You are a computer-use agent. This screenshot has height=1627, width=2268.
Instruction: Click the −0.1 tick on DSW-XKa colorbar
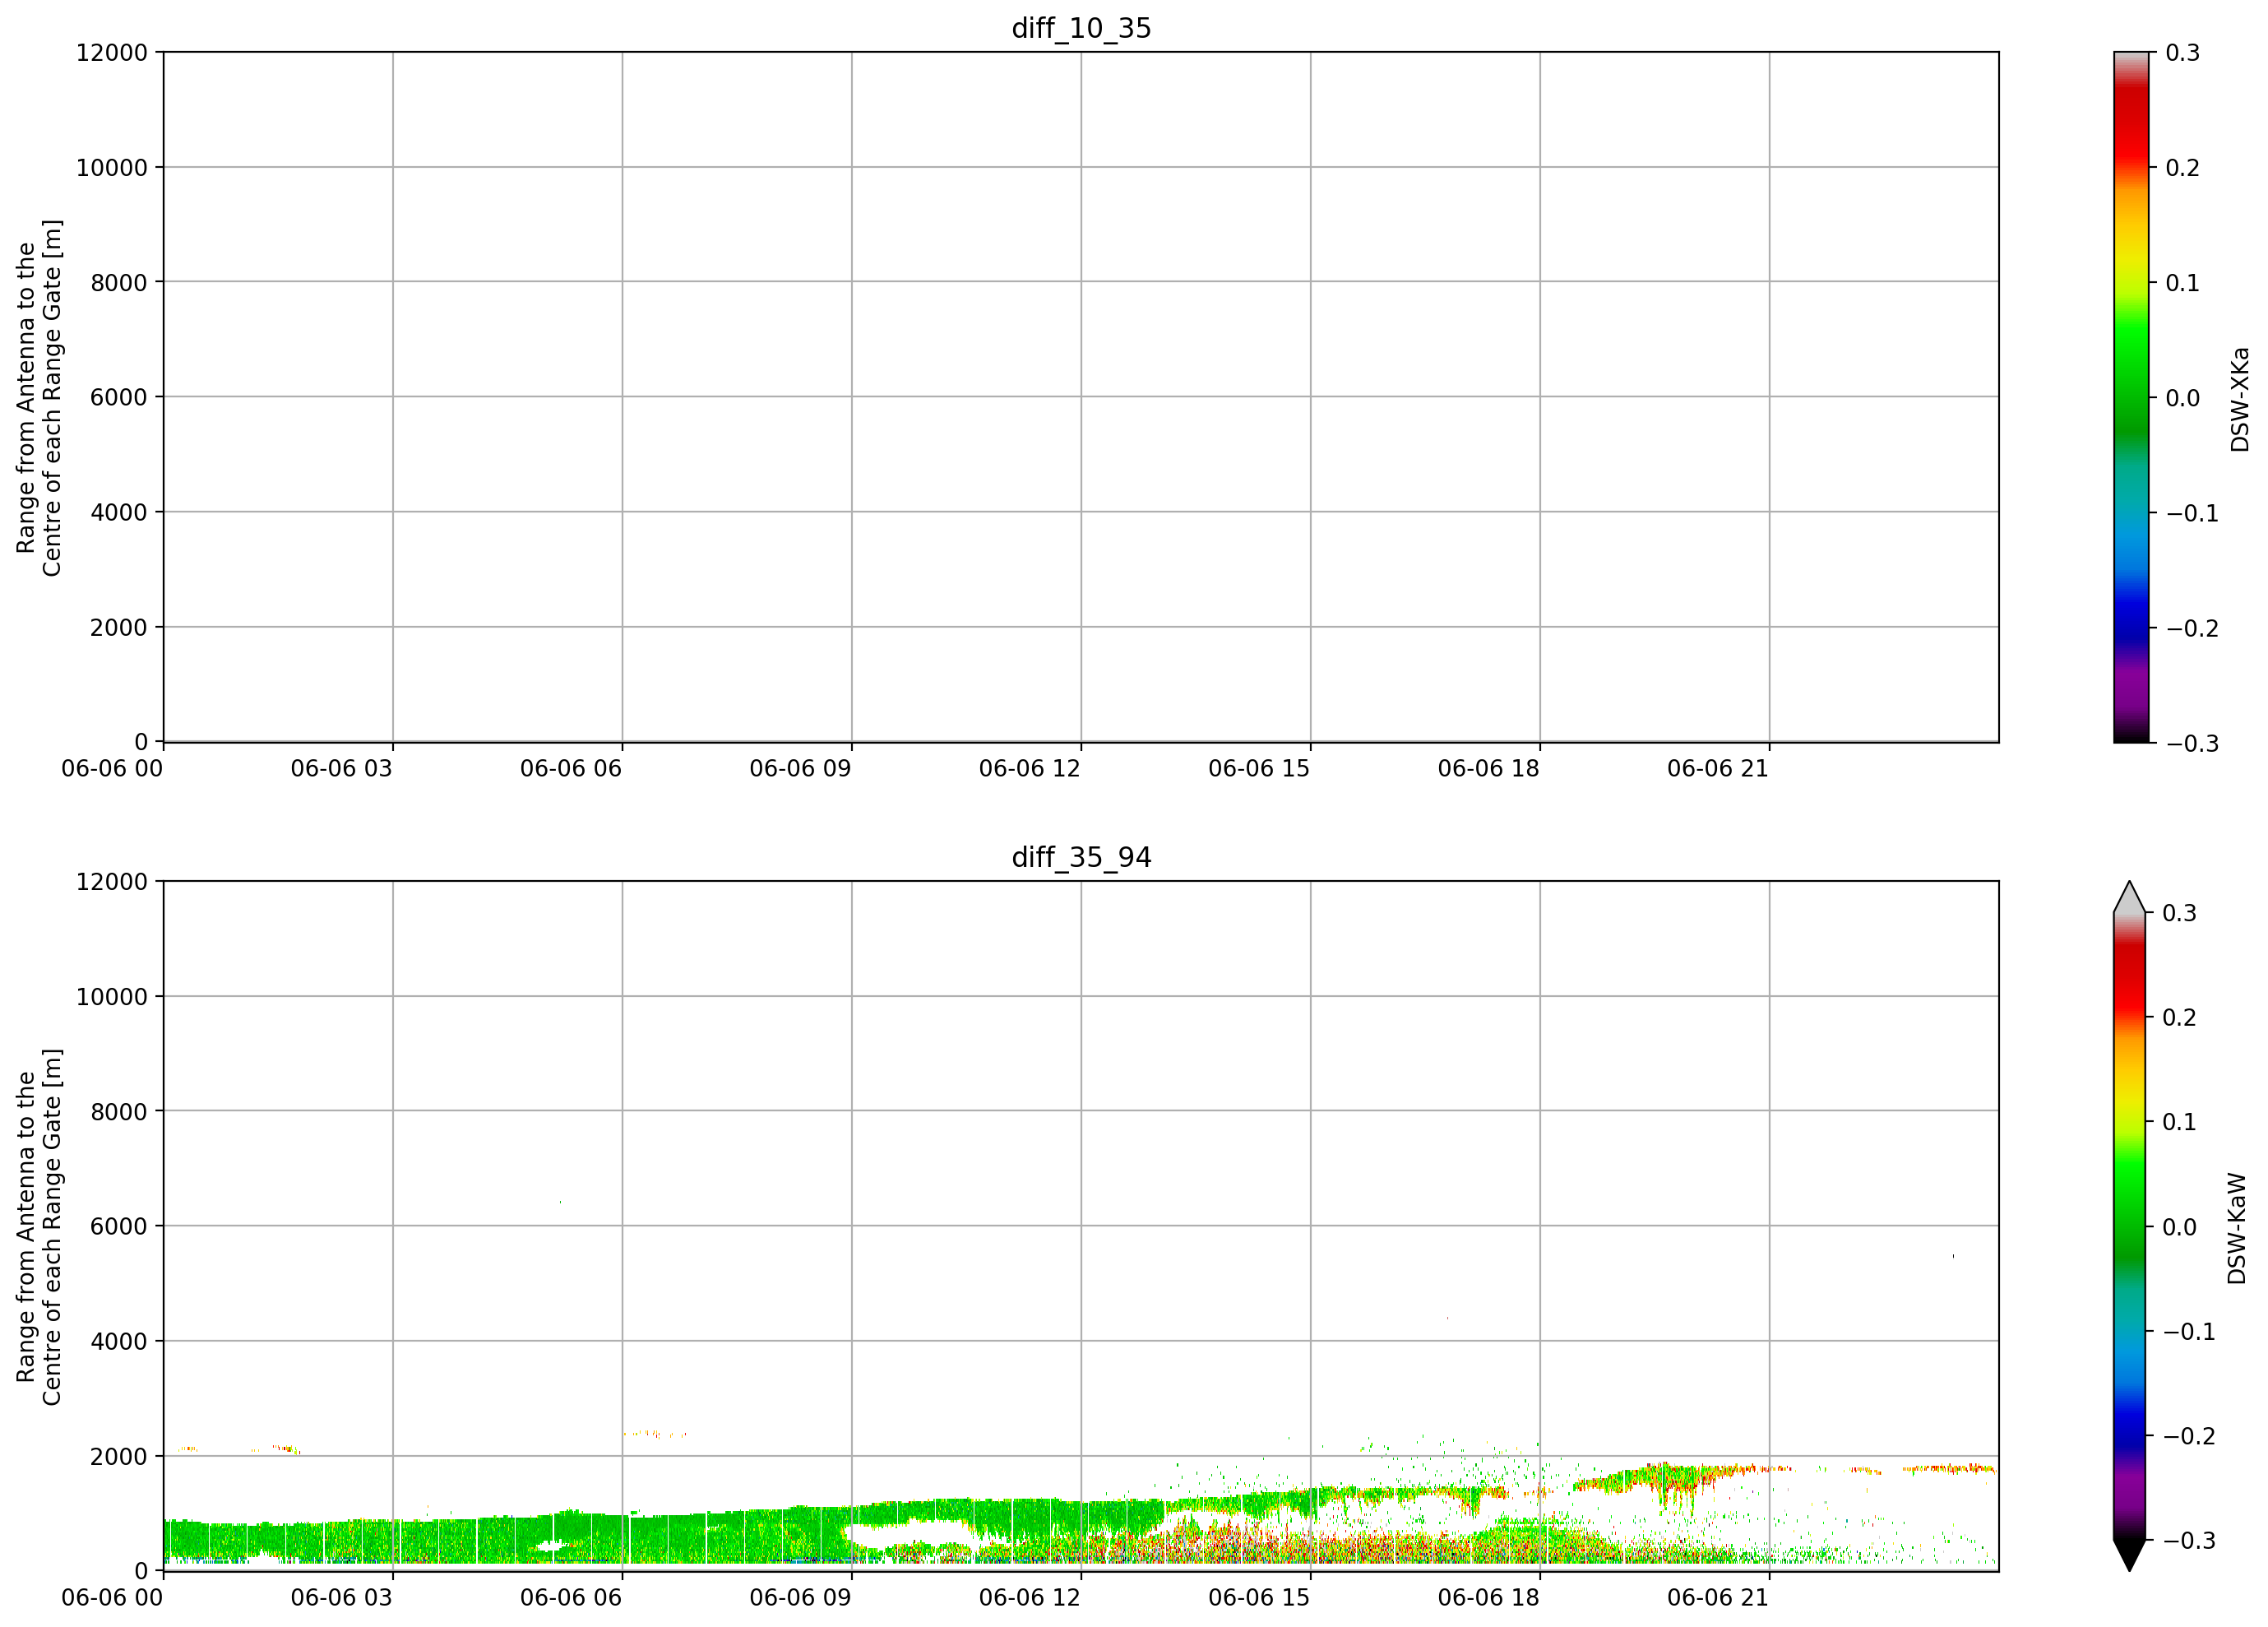2192,512
